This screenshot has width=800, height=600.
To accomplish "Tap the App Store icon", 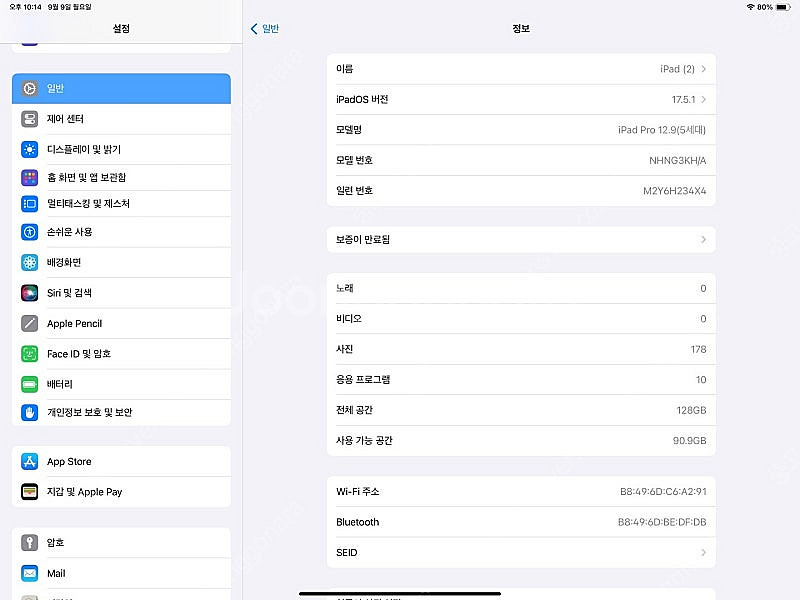I will (30, 461).
